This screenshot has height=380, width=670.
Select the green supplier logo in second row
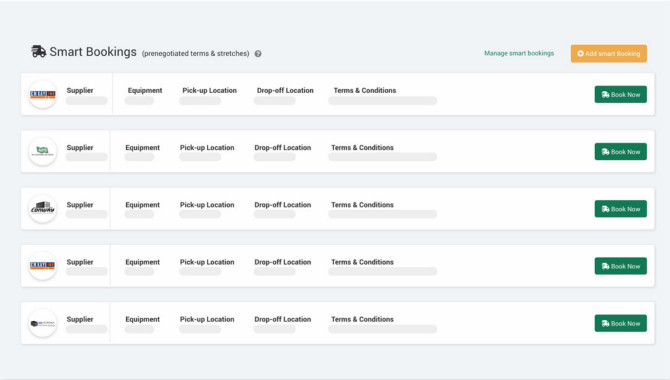click(x=42, y=151)
